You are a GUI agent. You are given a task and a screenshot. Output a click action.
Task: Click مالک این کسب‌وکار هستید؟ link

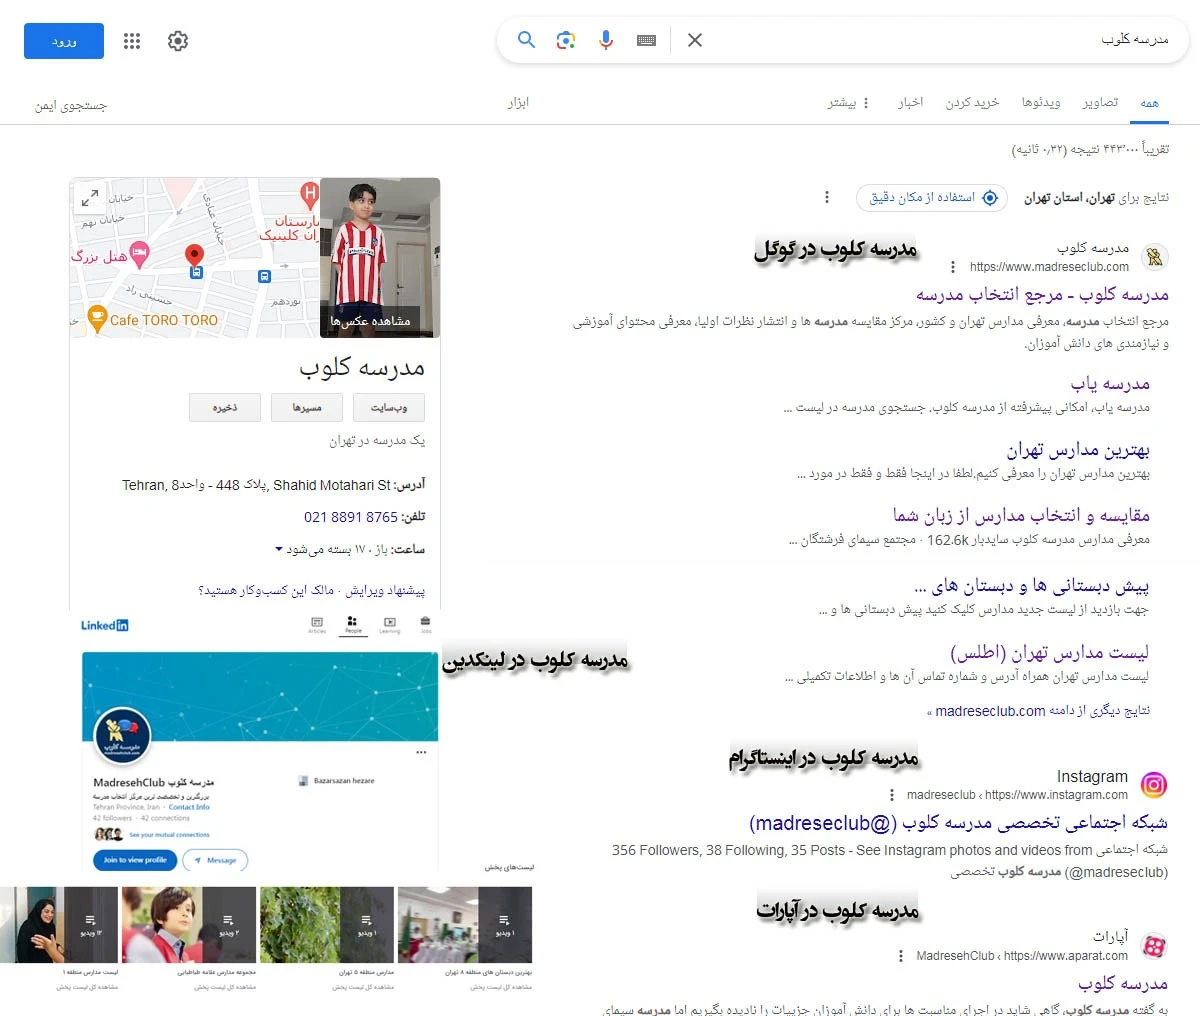266,590
